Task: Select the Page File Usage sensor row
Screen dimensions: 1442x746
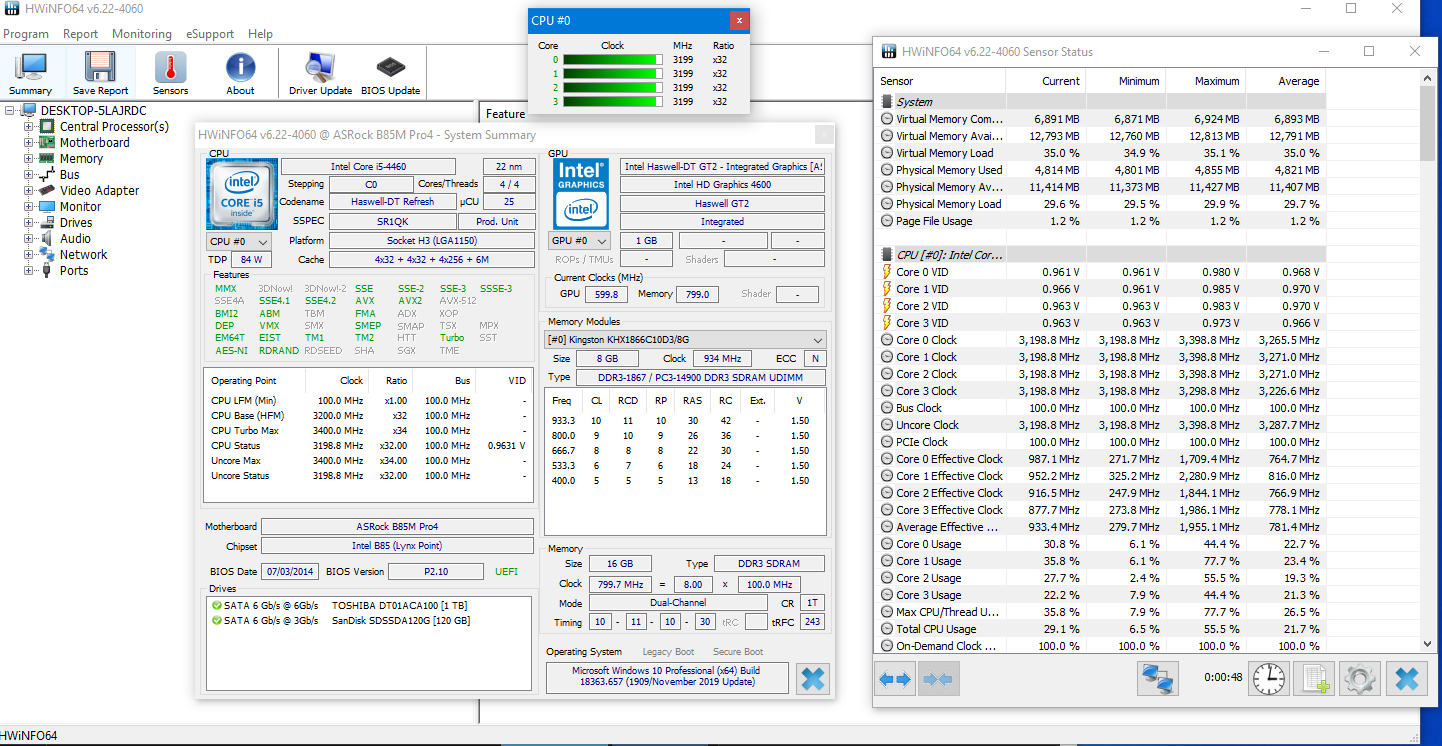Action: (1100, 221)
